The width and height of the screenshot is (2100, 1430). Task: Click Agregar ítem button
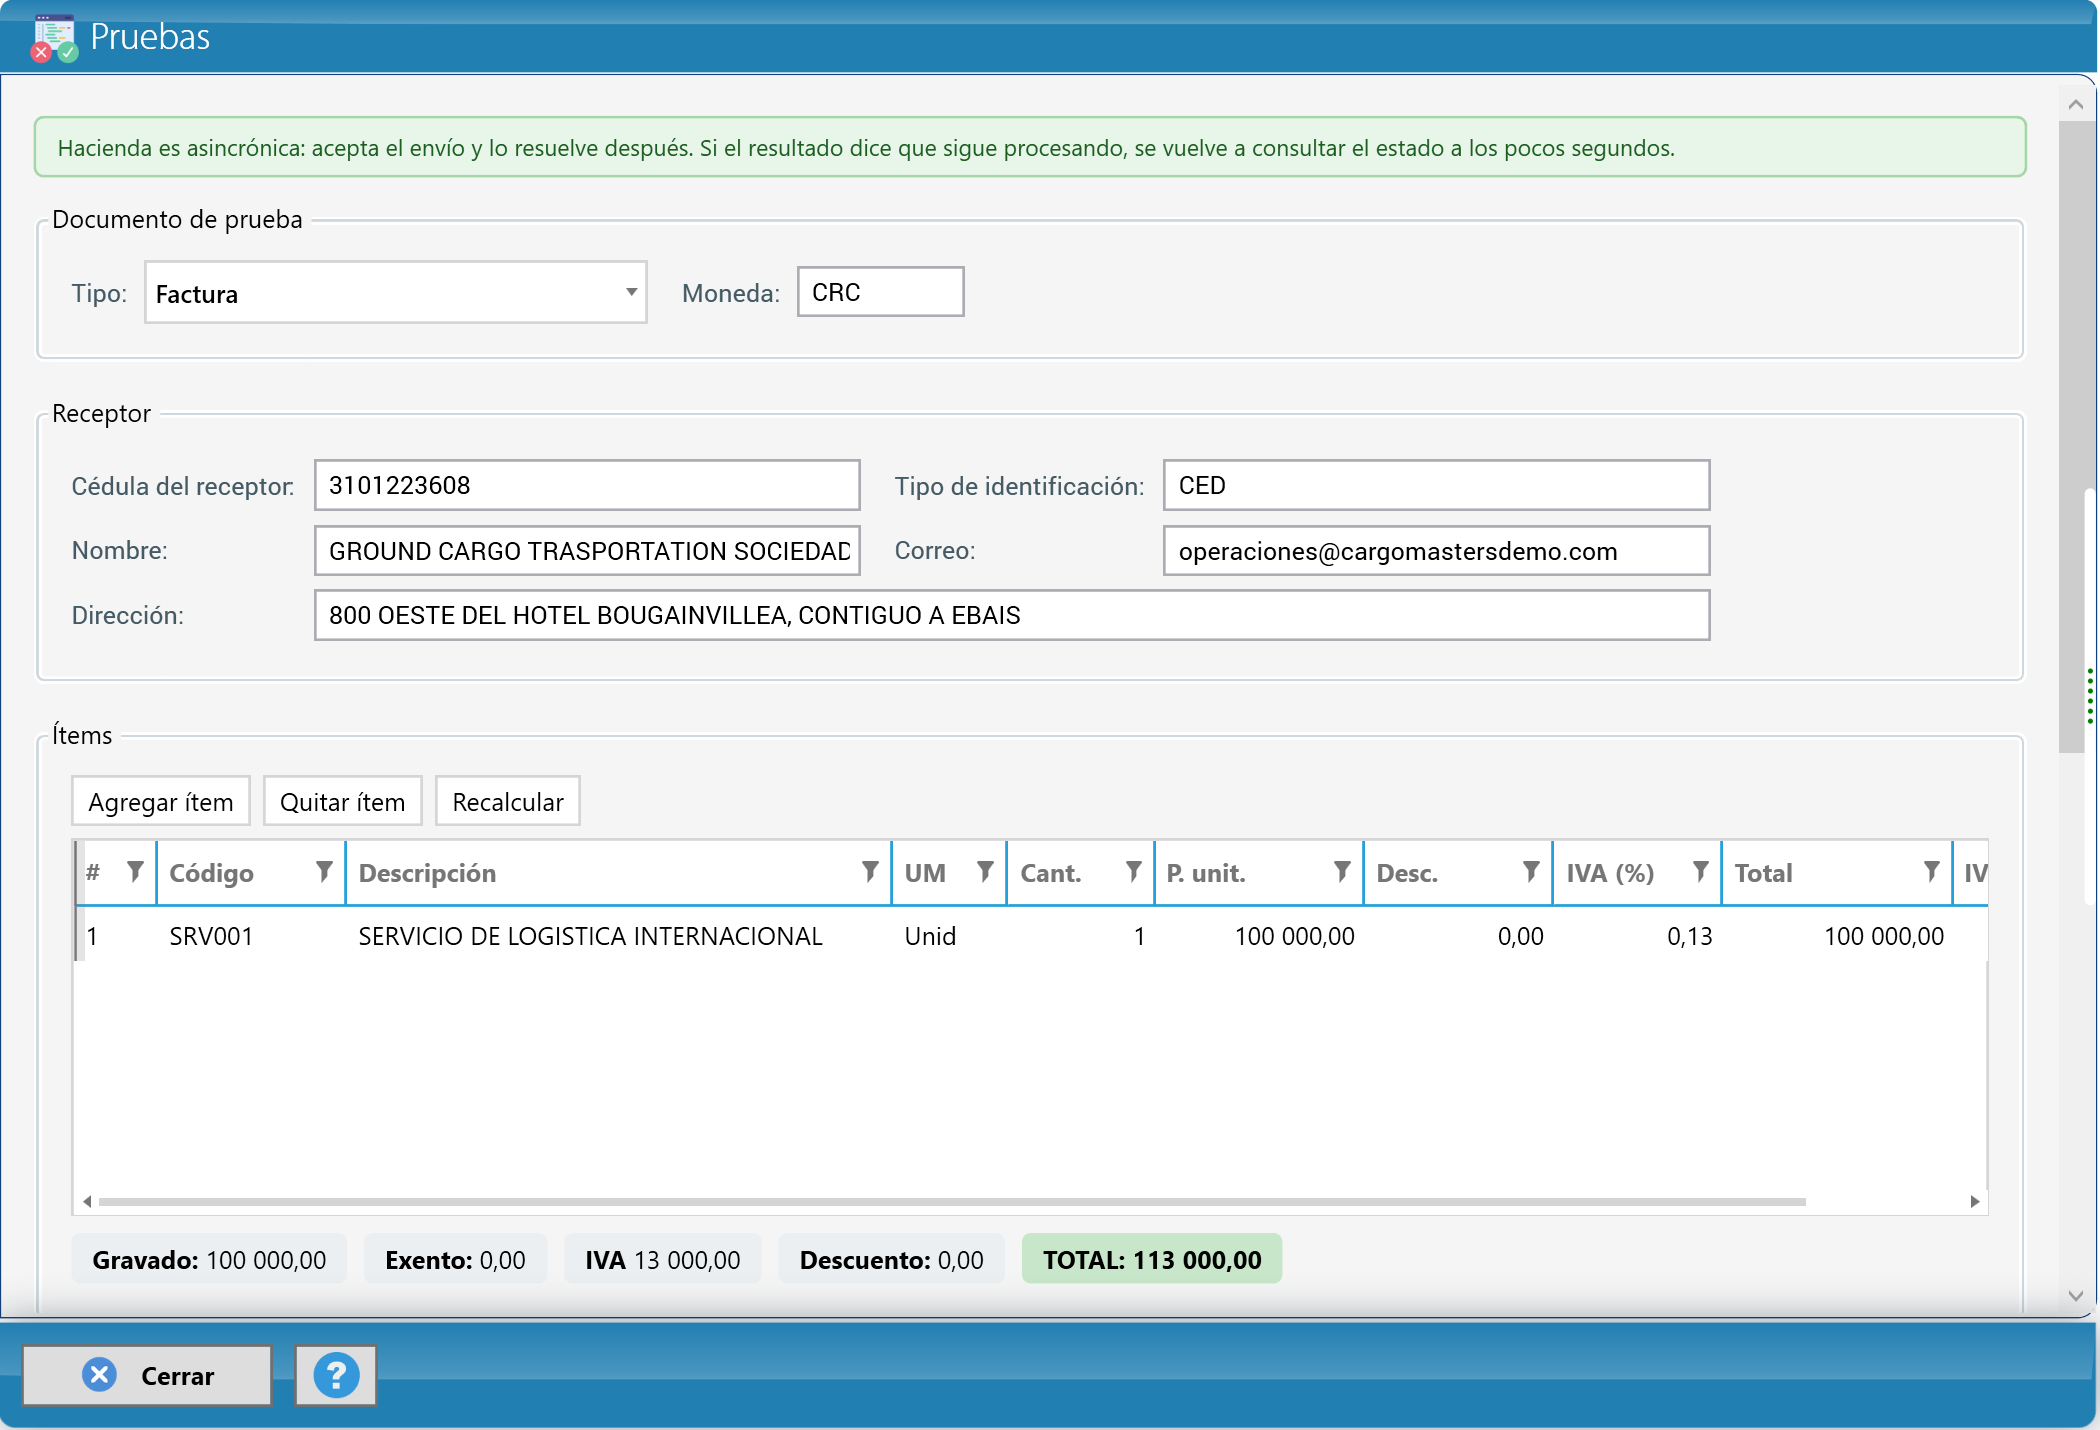(161, 802)
